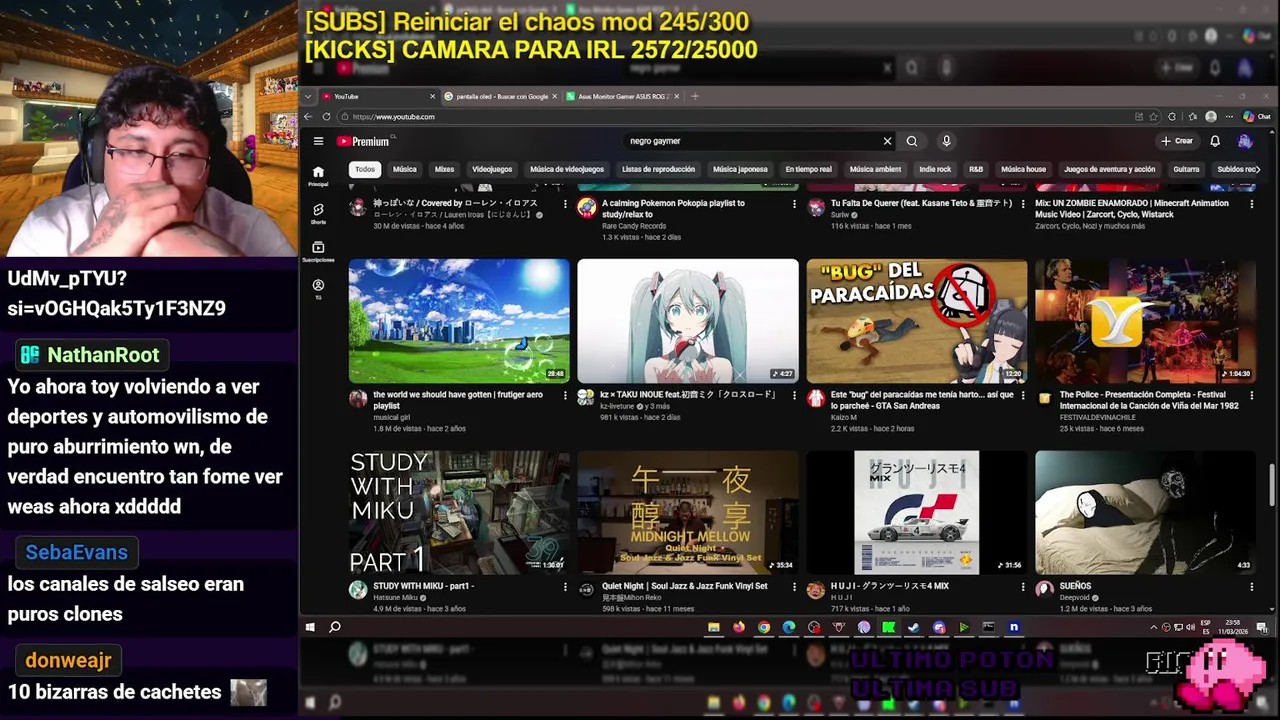
Task: Open the STUDY WITH MIKU thumbnail
Action: pyautogui.click(x=459, y=512)
